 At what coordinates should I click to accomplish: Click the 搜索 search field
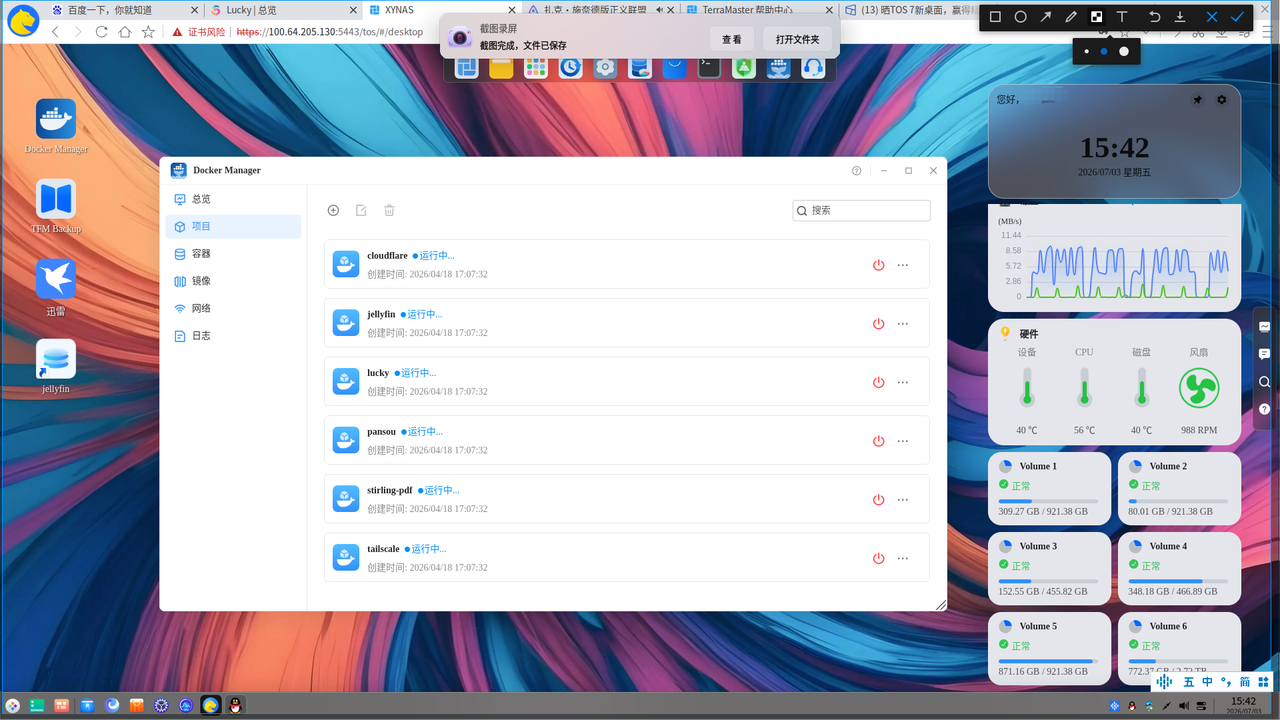click(x=861, y=210)
